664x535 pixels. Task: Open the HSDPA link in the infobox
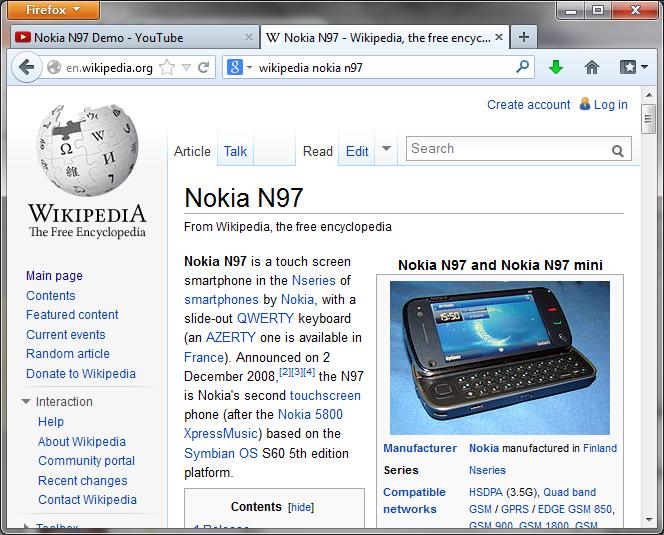click(486, 492)
